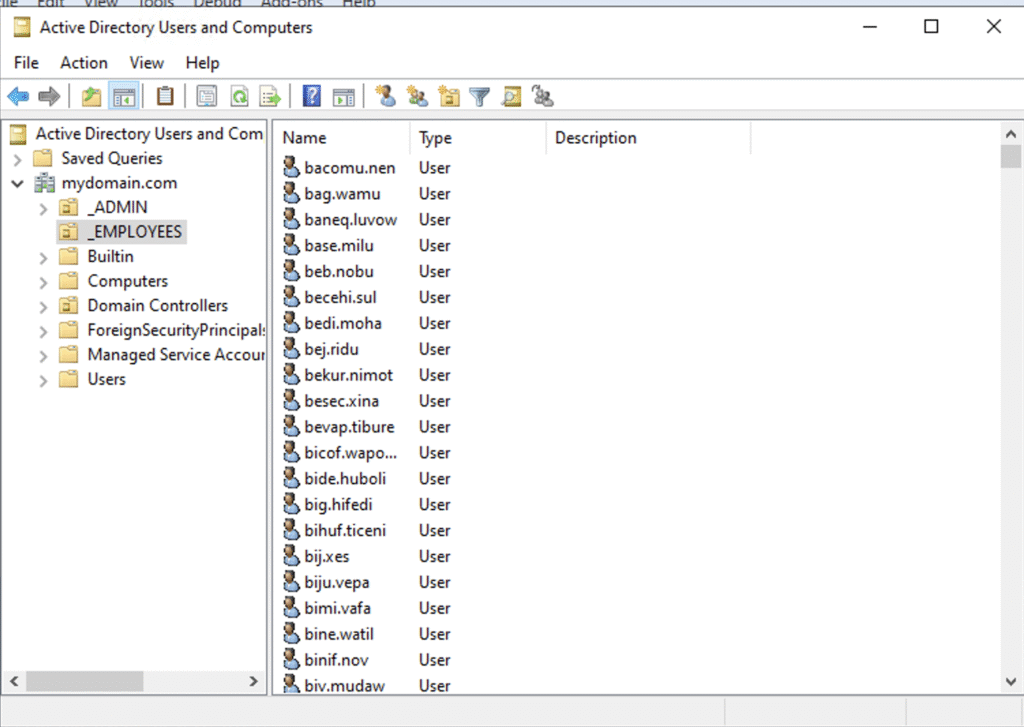Click the Find objects icon
Image resolution: width=1024 pixels, height=727 pixels.
coord(511,96)
